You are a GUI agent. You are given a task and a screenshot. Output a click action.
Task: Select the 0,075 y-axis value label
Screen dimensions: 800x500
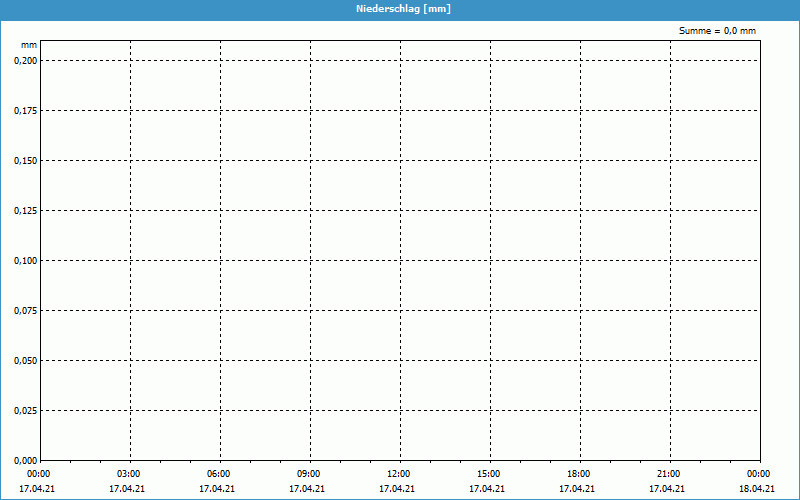click(x=25, y=310)
